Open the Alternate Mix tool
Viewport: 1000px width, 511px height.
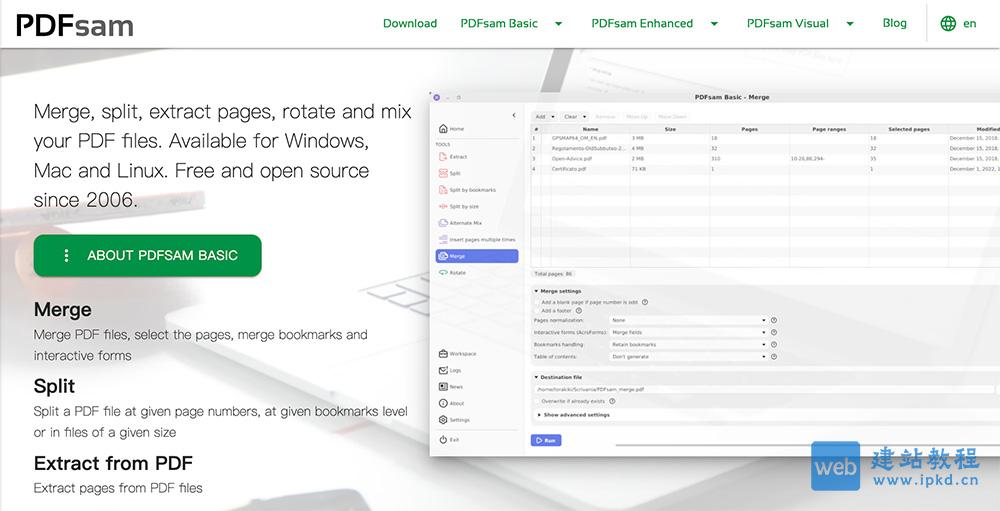tap(465, 223)
